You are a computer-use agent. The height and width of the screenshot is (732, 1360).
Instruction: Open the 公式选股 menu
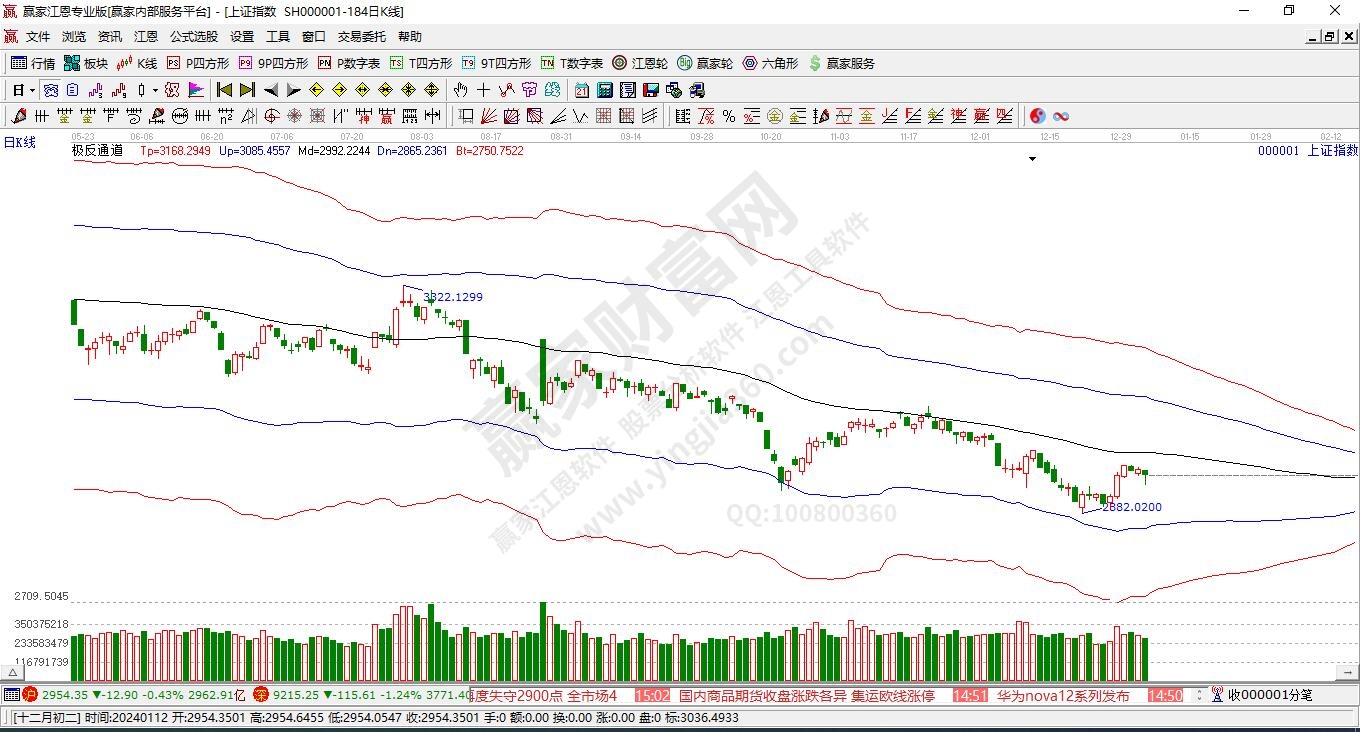193,37
